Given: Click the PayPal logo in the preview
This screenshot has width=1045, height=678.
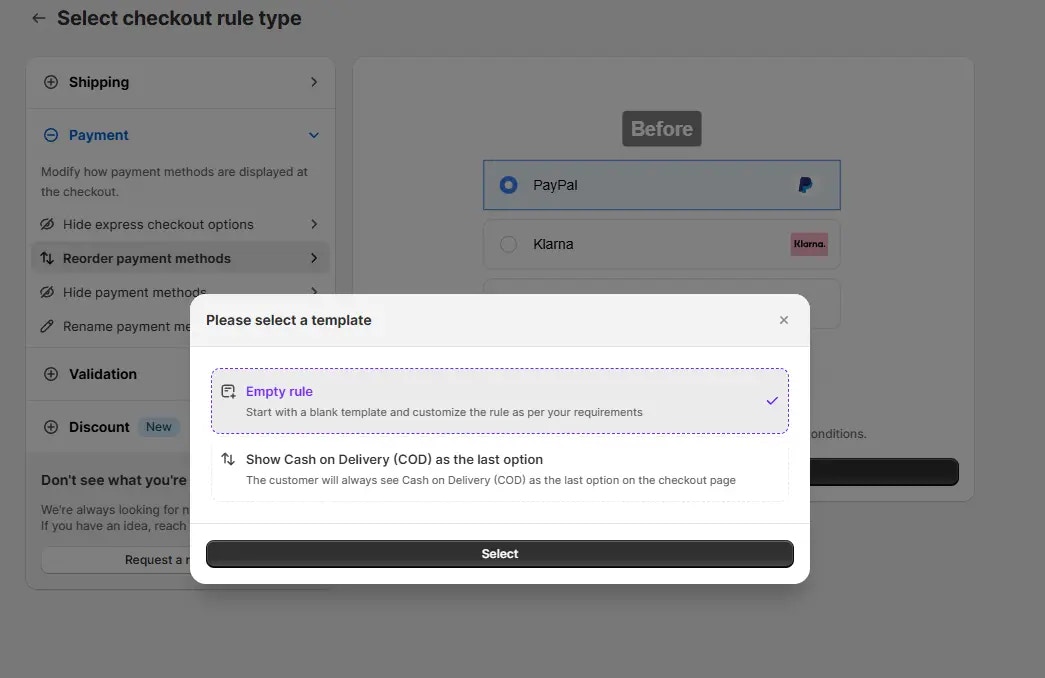Looking at the screenshot, I should (805, 185).
